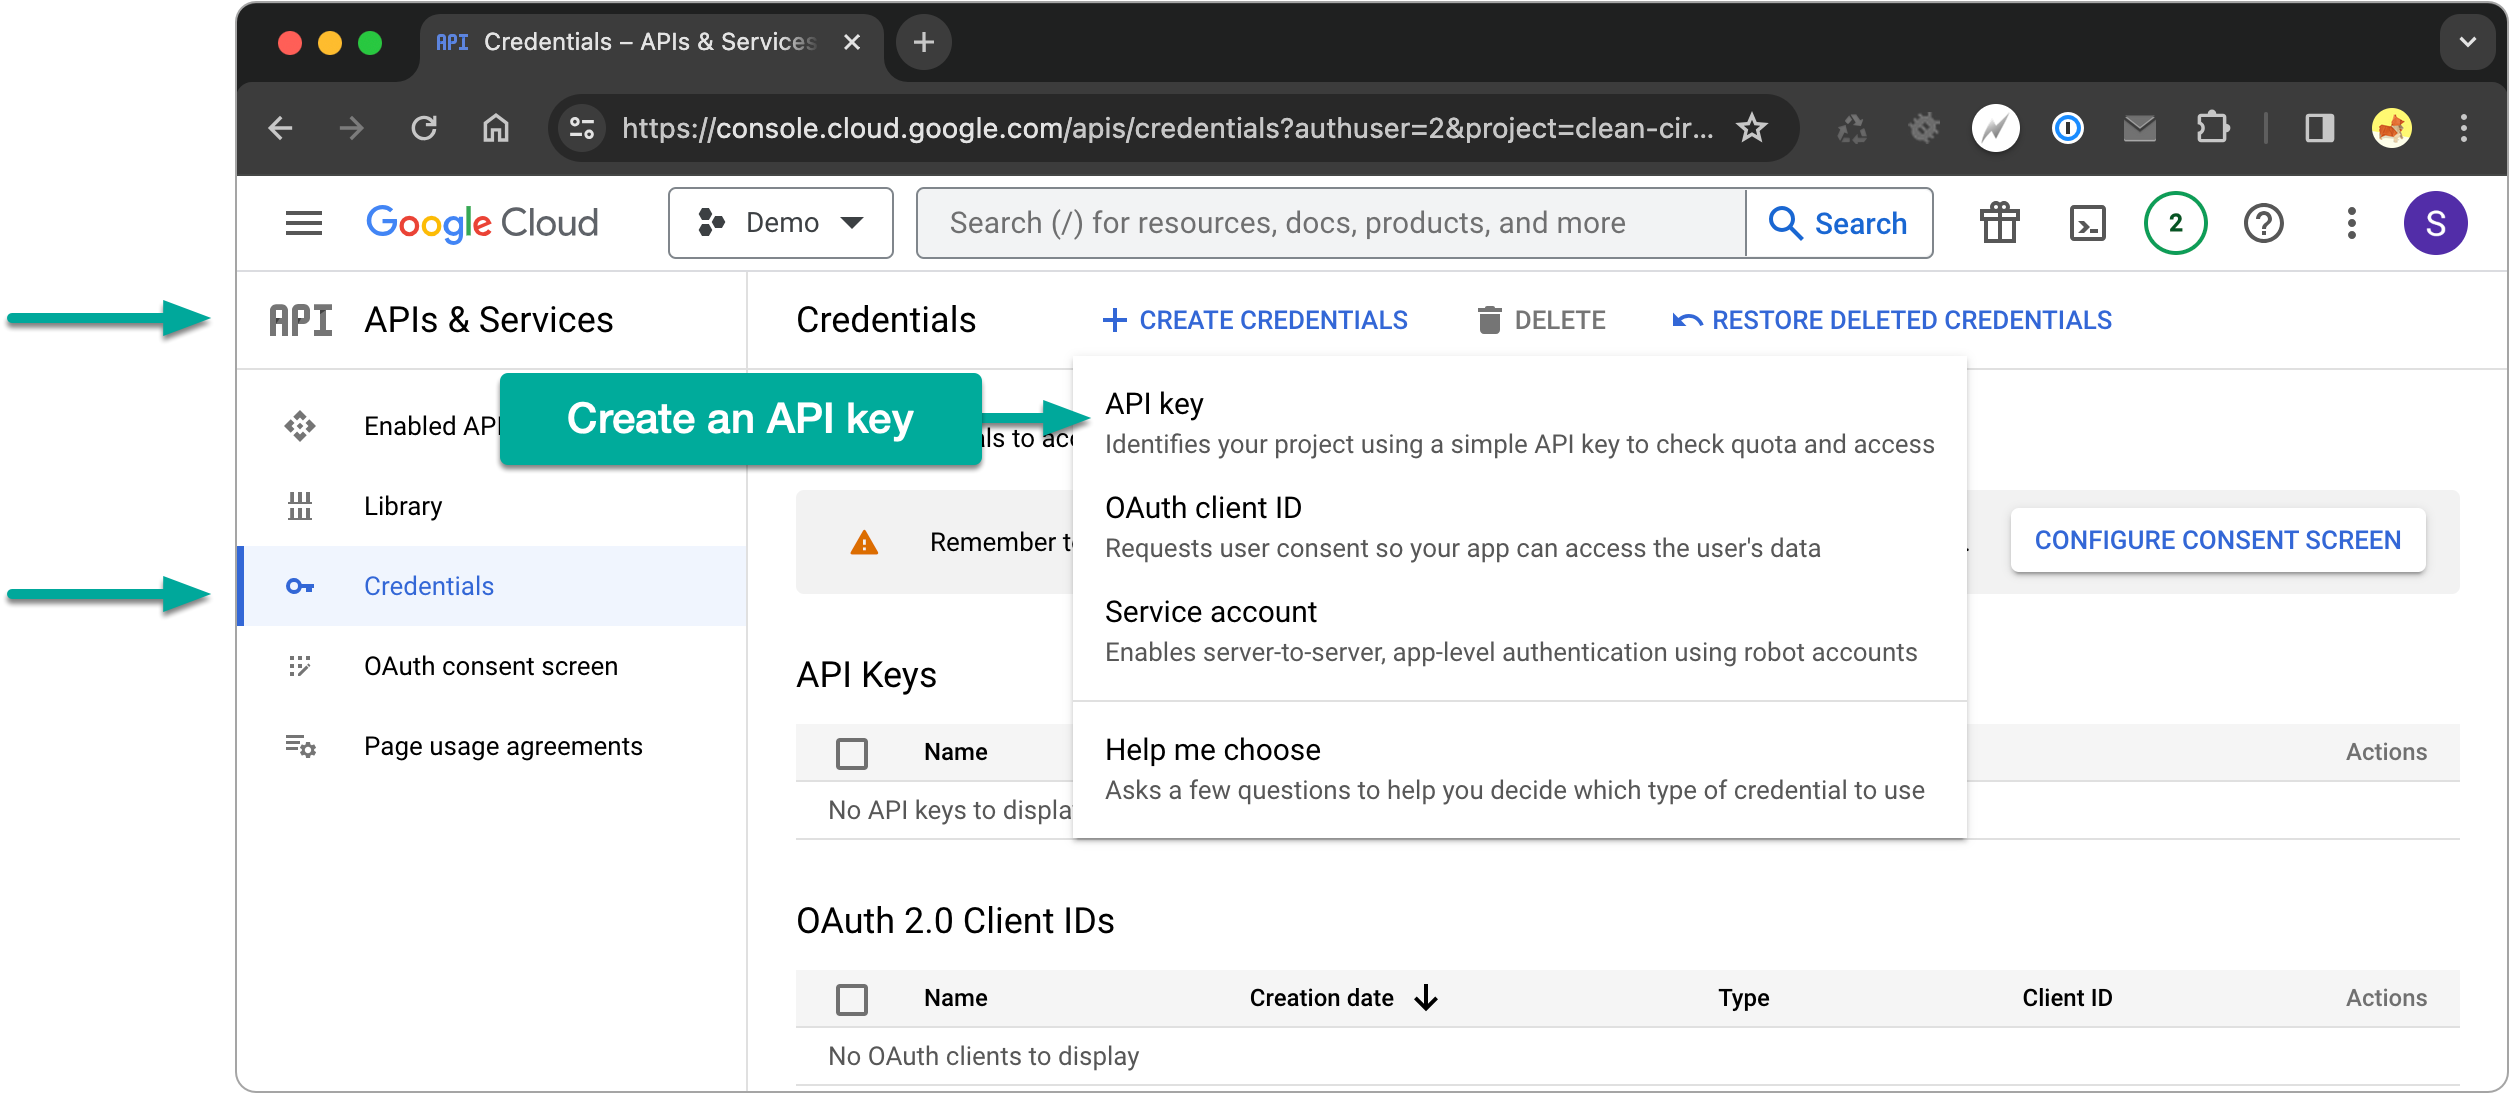Reload the page with refresh icon

(x=424, y=128)
